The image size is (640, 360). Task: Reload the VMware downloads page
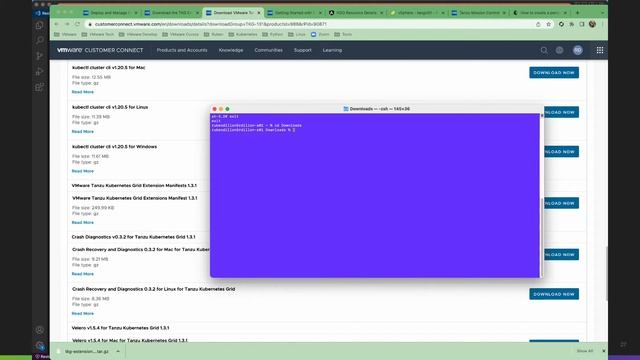click(77, 24)
